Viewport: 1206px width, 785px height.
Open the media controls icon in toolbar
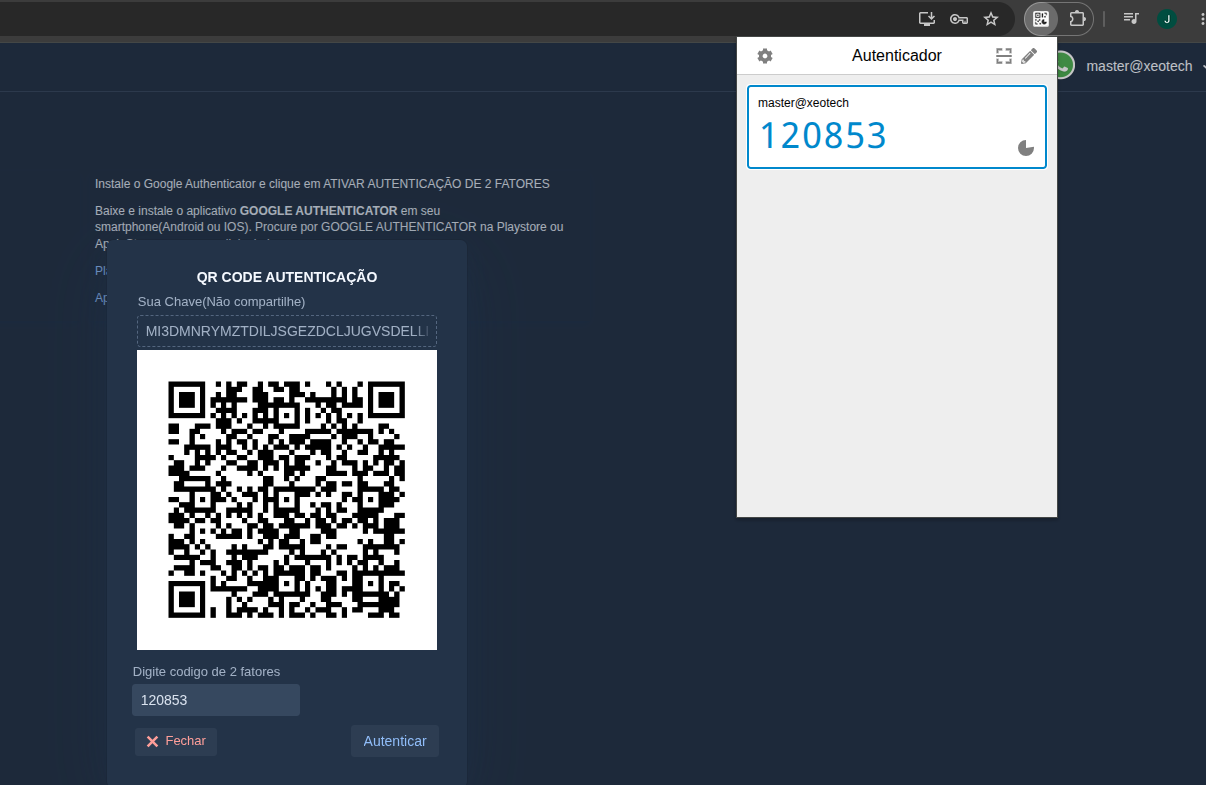[1131, 18]
